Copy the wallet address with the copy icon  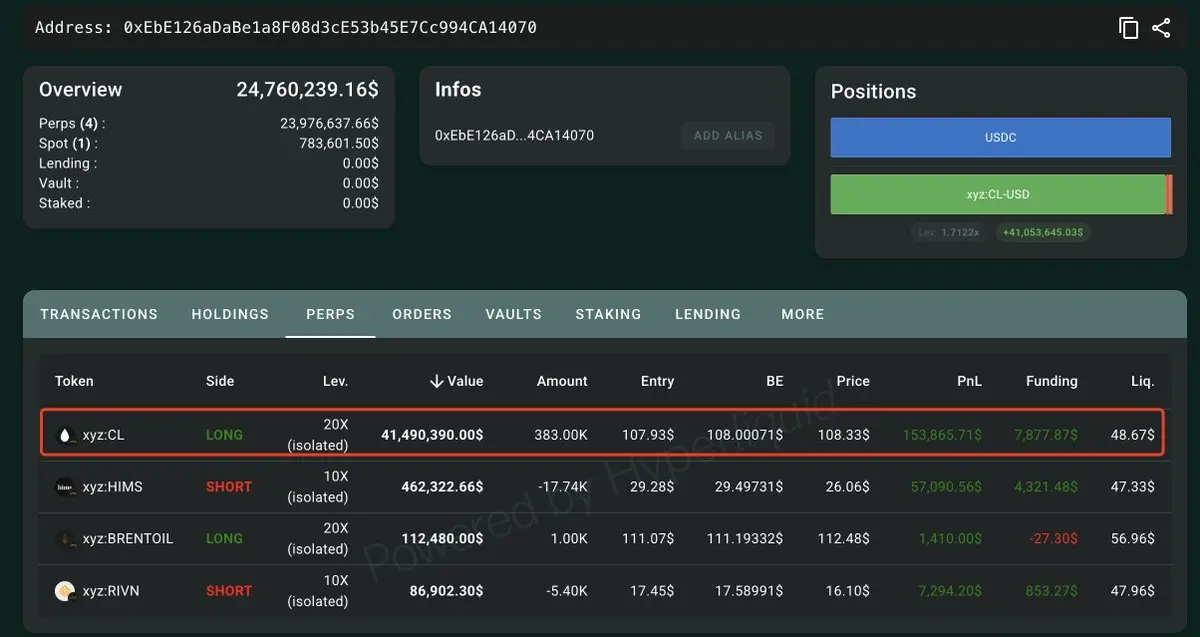point(1128,28)
